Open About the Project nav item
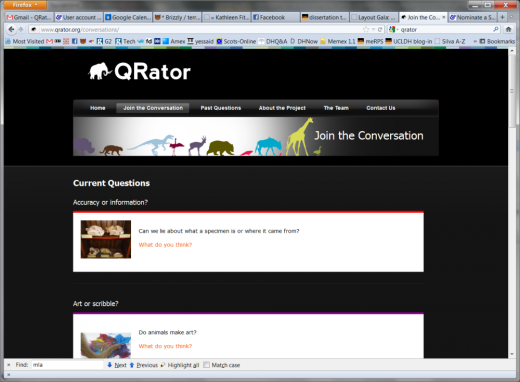Image resolution: width=520 pixels, height=382 pixels. 282,108
